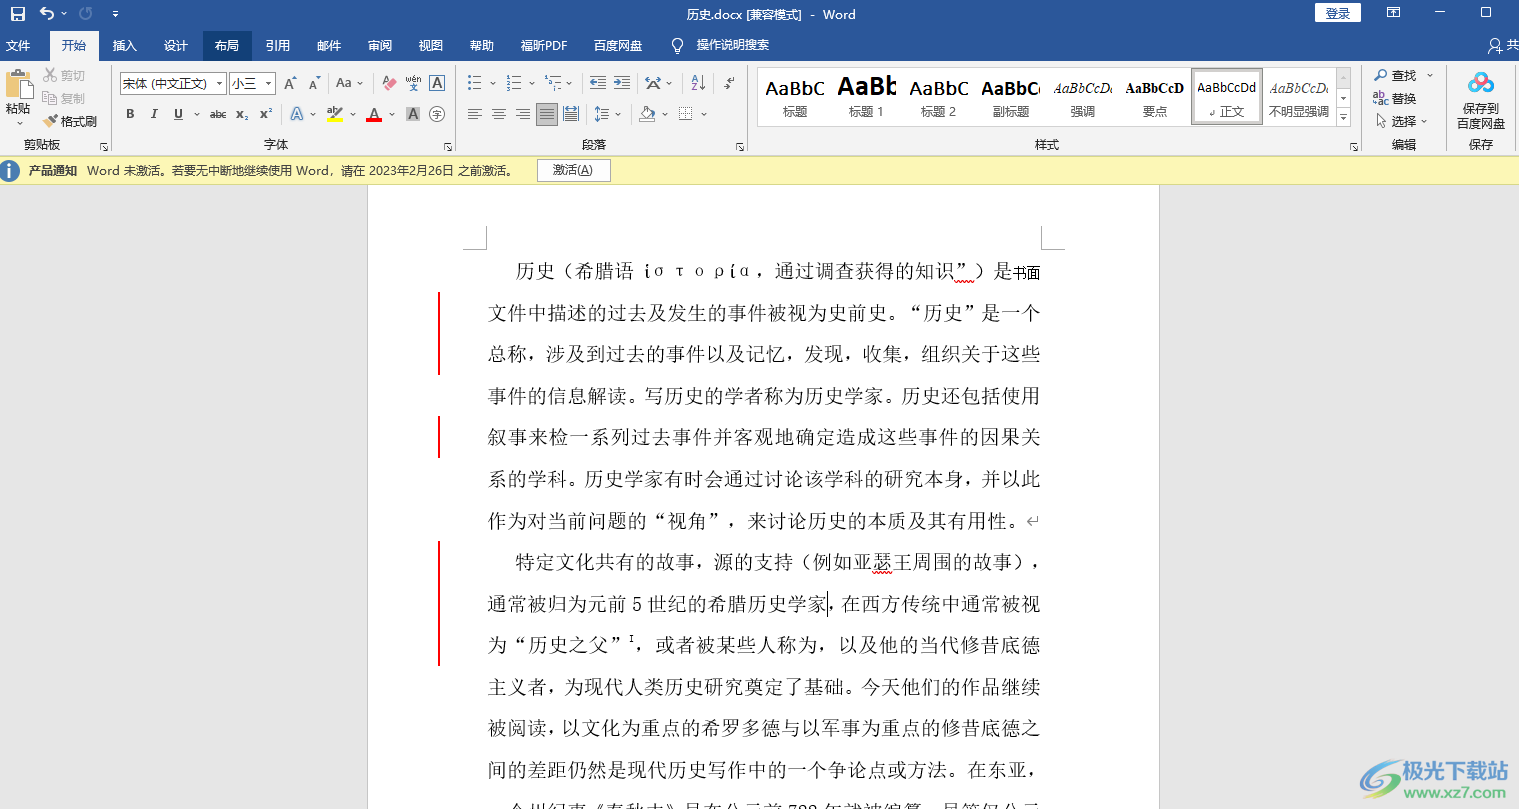
Task: Switch to the 布局 Layout tab
Action: click(227, 45)
